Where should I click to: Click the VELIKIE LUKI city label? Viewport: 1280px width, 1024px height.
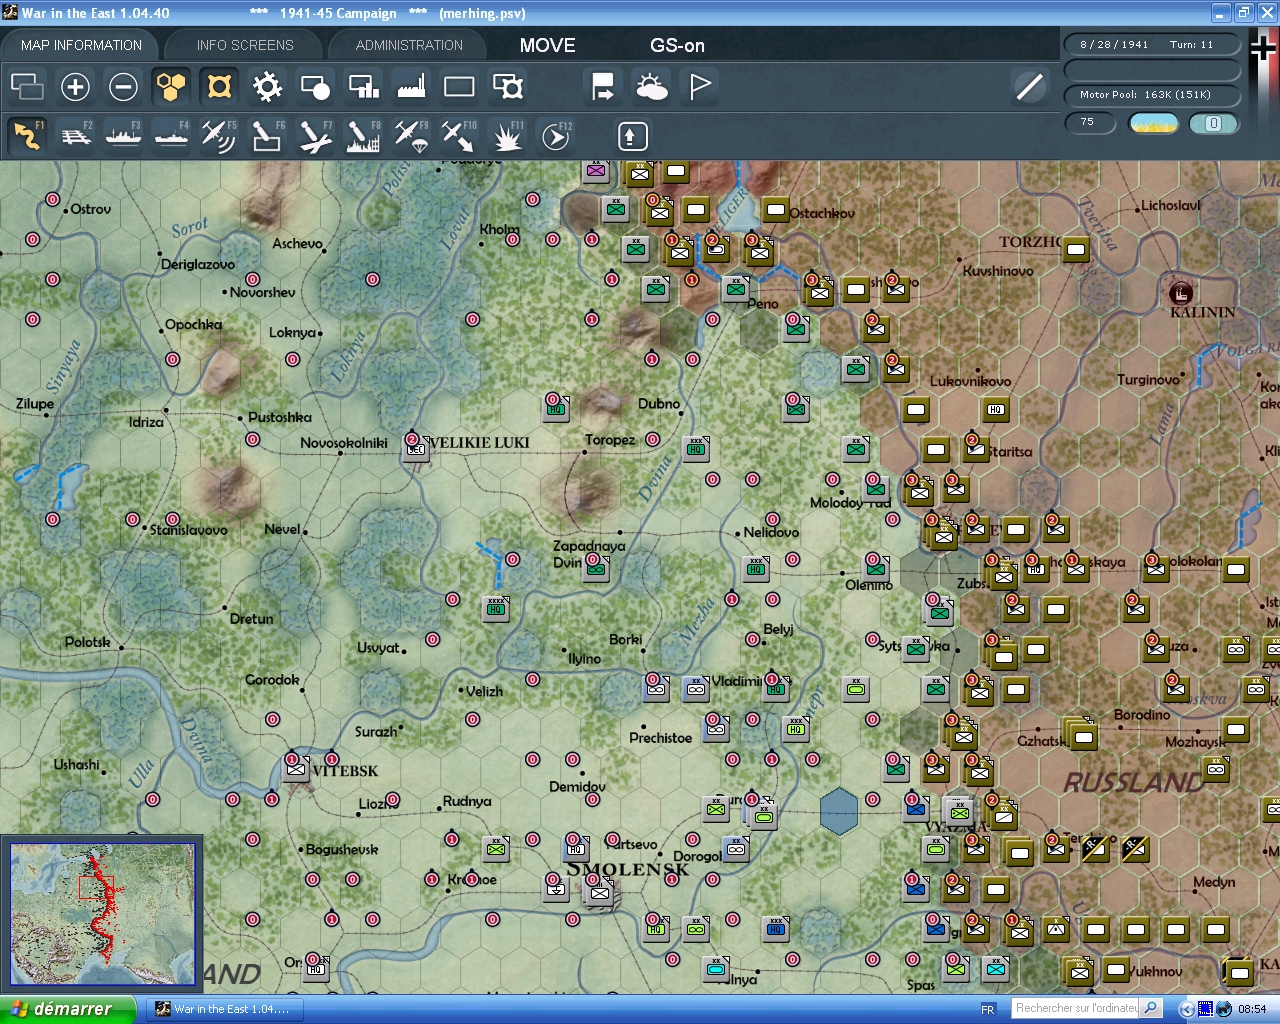coord(479,443)
